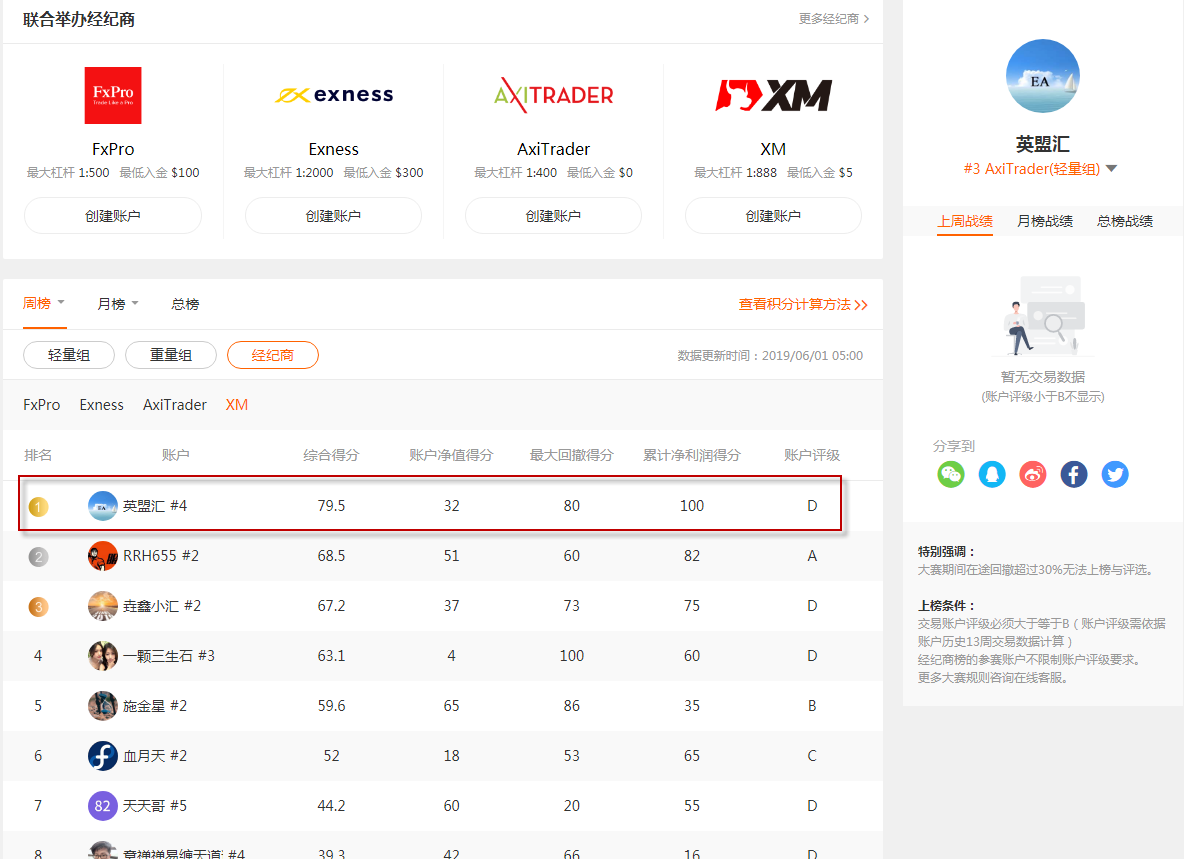Screen dimensions: 1184x859
Task: Switch to 上周战绩 tab
Action: click(965, 221)
